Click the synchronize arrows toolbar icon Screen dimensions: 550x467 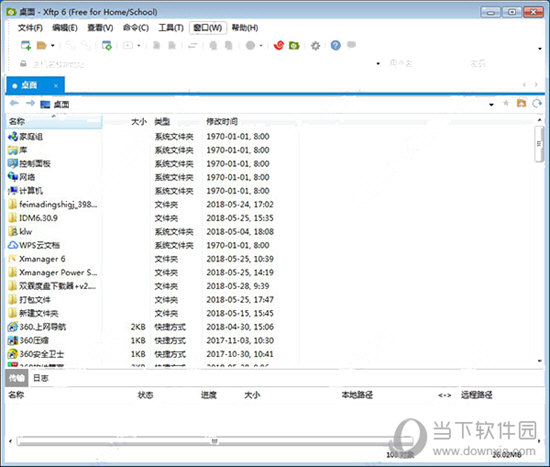coord(193,46)
